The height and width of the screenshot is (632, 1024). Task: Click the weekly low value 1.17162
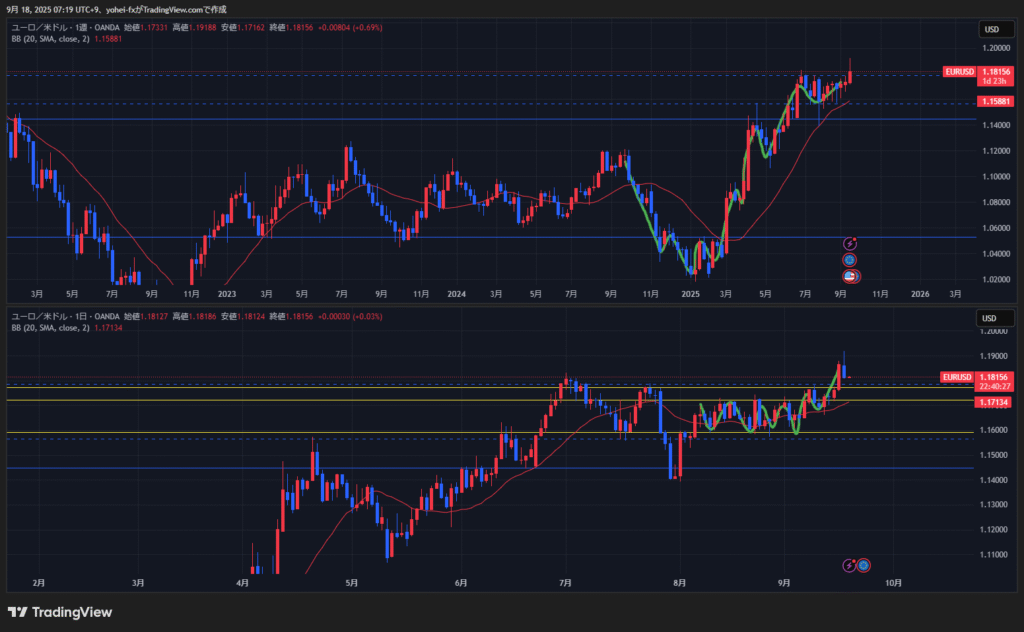251,27
